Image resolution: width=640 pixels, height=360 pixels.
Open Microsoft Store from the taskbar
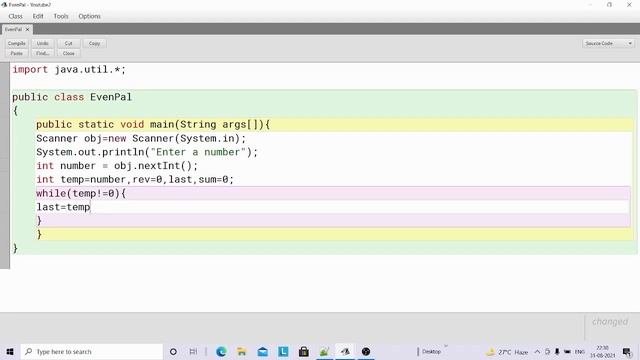(x=304, y=351)
